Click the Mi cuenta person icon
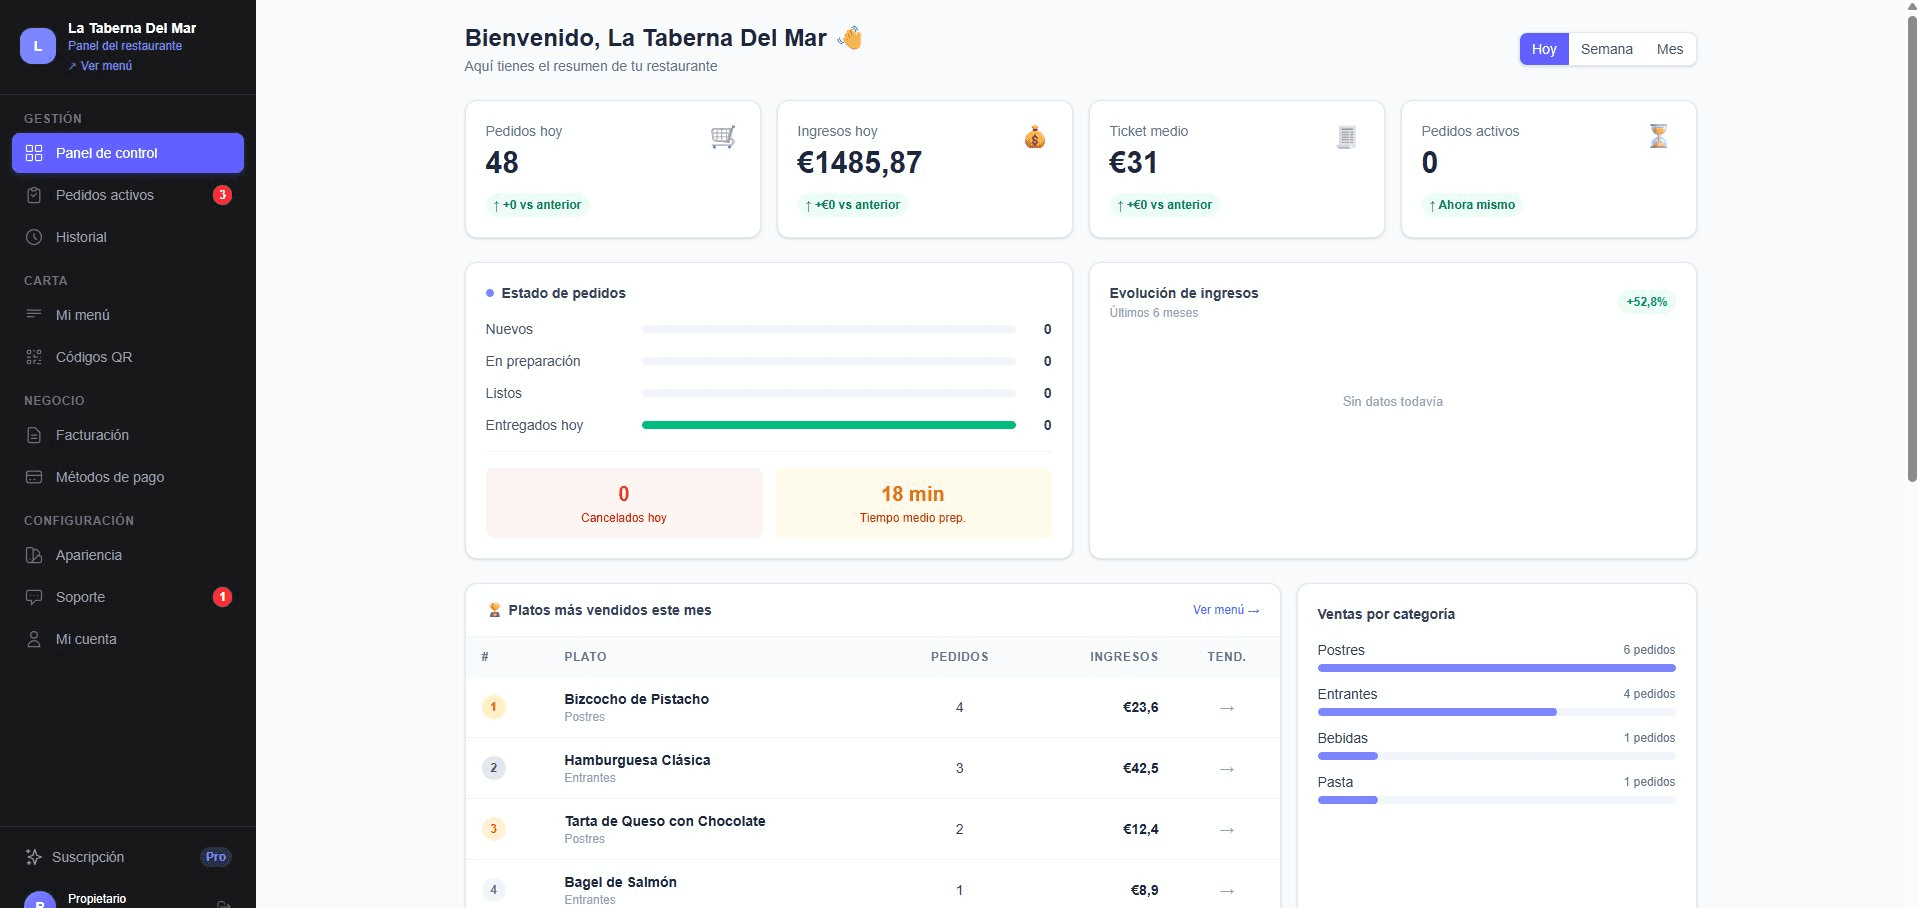Screen dimensions: 1918x908 tap(34, 639)
